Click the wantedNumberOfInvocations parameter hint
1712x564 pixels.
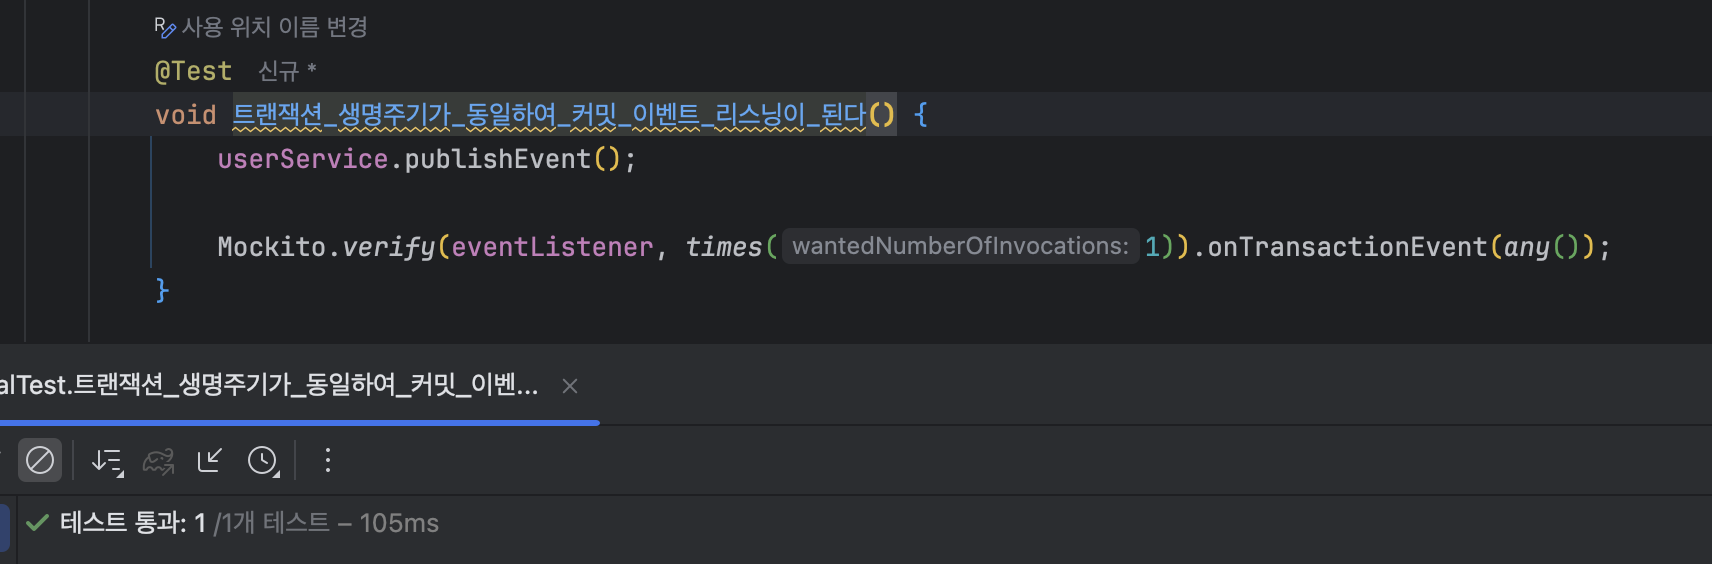[x=960, y=246]
